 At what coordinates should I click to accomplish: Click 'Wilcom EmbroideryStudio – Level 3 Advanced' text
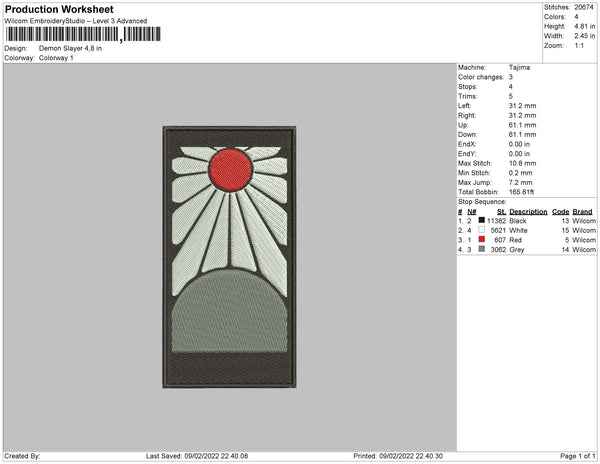pyautogui.click(x=75, y=21)
